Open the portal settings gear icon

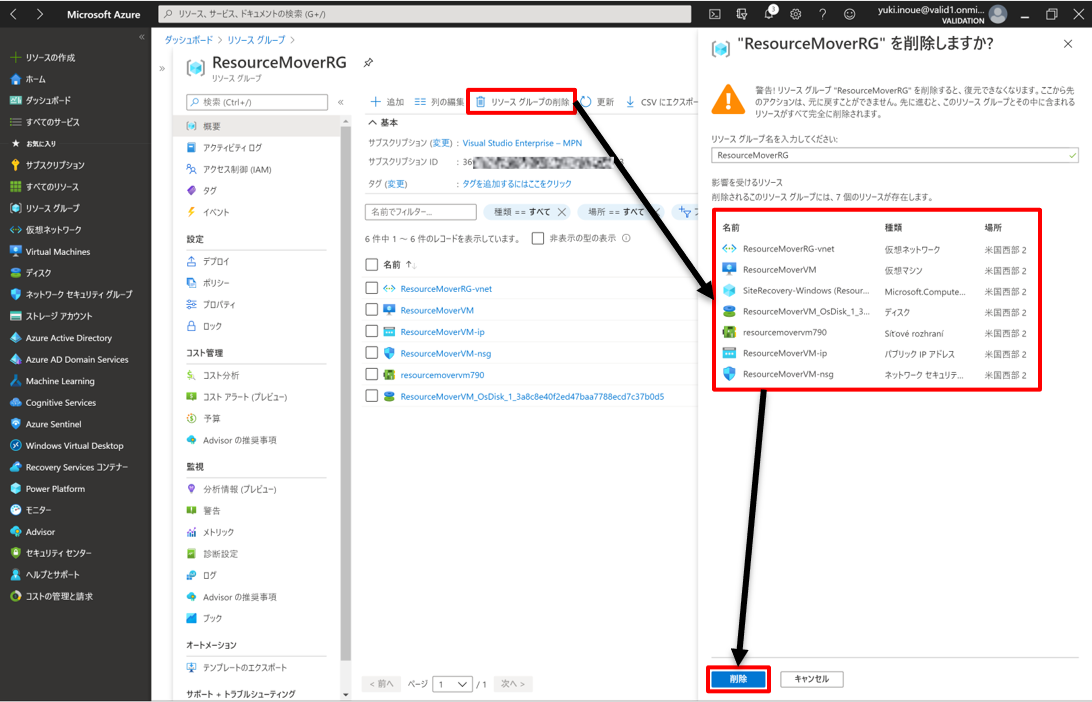pyautogui.click(x=795, y=14)
